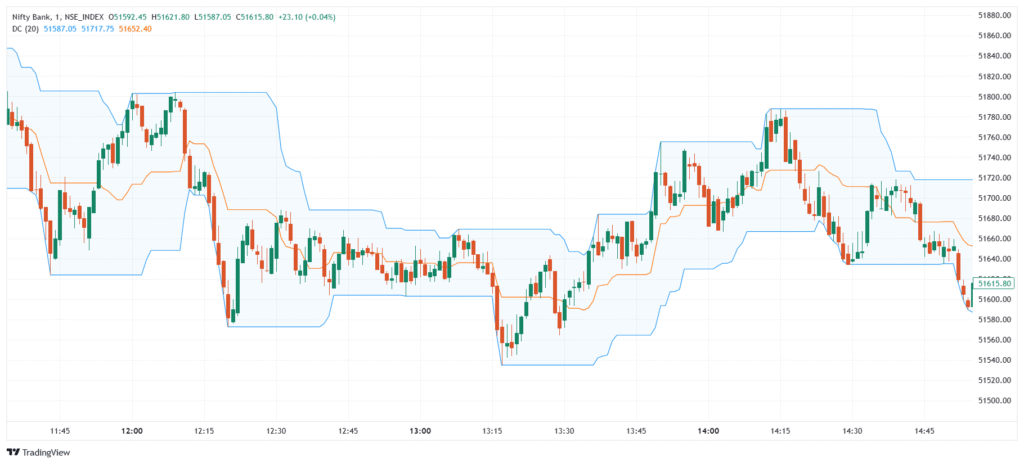Image resolution: width=1024 pixels, height=464 pixels.
Task: Click the 14:00 time axis label
Action: click(708, 431)
